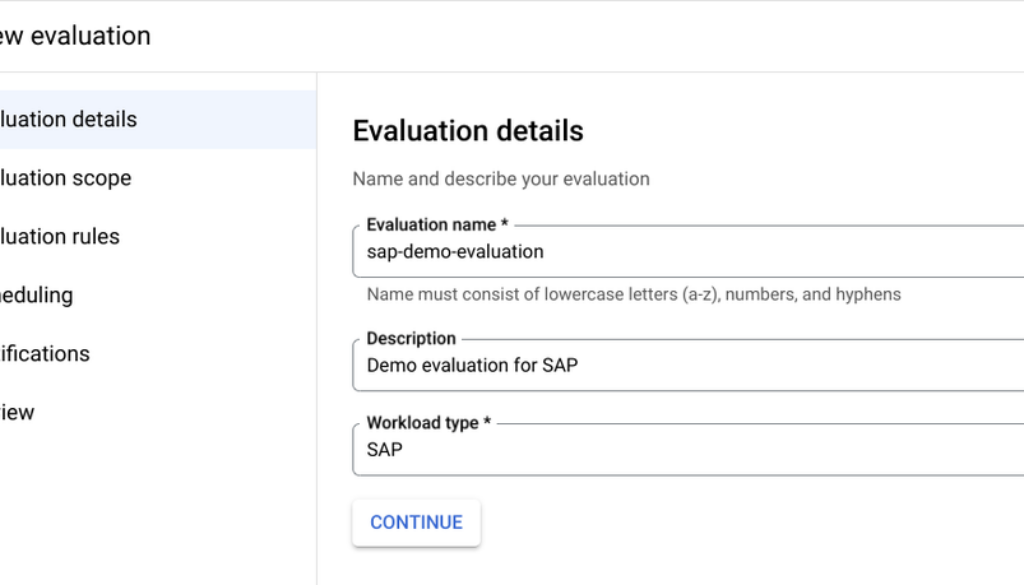This screenshot has height=585, width=1024.
Task: Click the 'Description' field label
Action: [411, 339]
